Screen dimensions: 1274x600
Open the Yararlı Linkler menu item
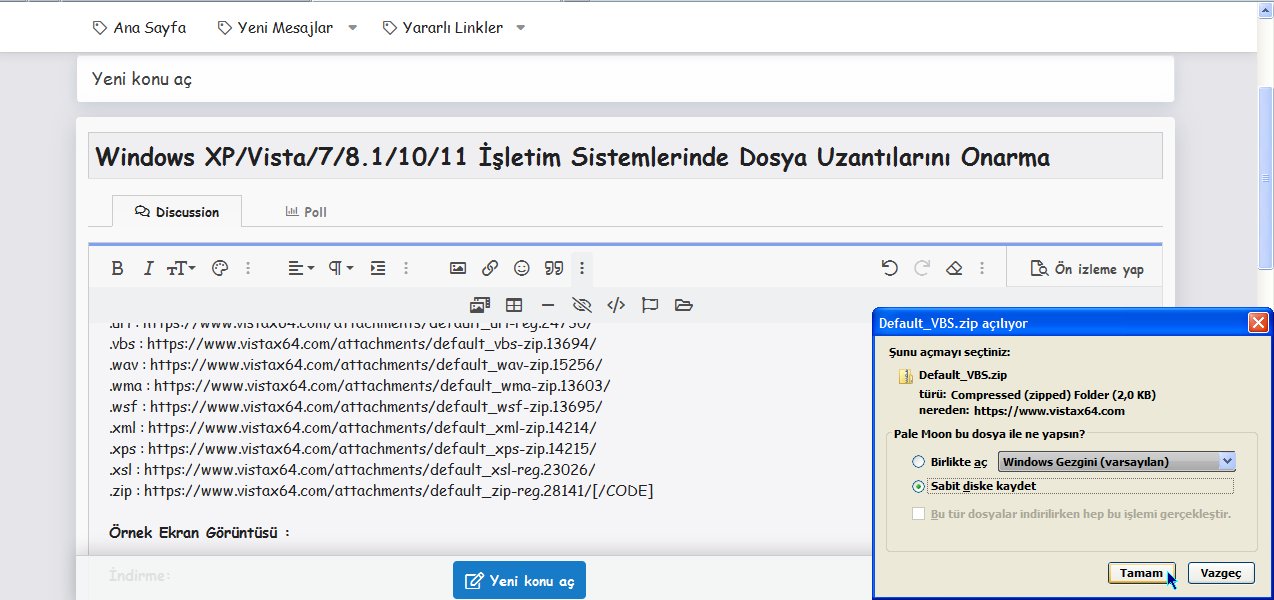tap(443, 28)
